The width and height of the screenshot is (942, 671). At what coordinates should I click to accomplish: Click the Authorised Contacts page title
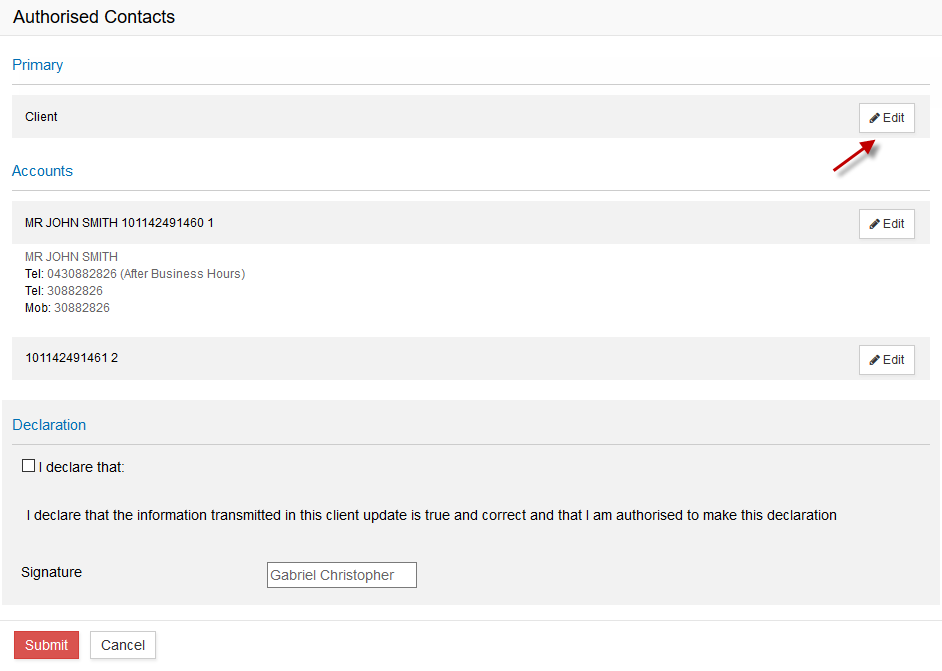click(x=94, y=17)
